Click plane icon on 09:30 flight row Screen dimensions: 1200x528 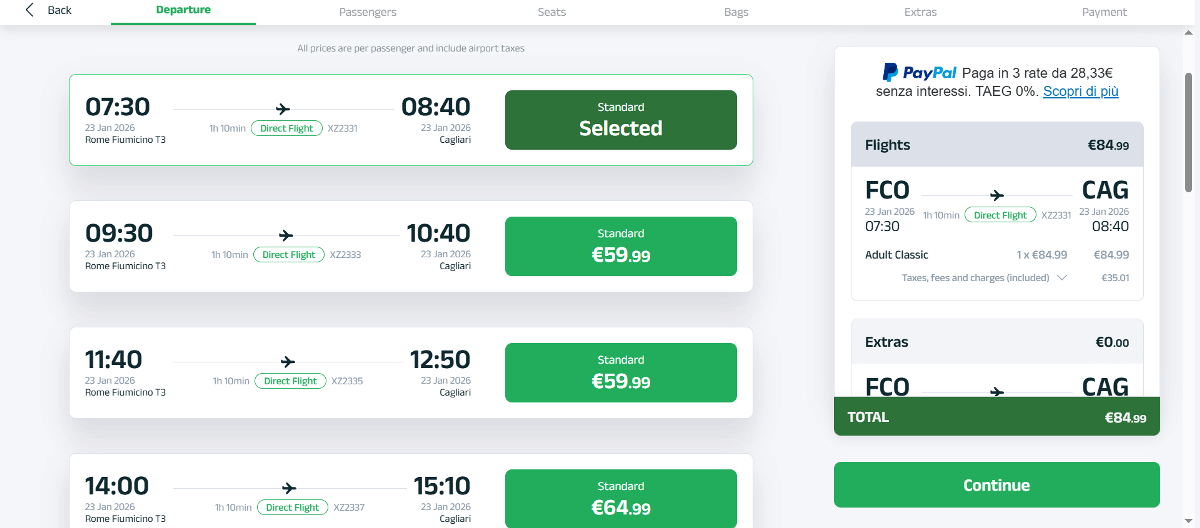(286, 236)
